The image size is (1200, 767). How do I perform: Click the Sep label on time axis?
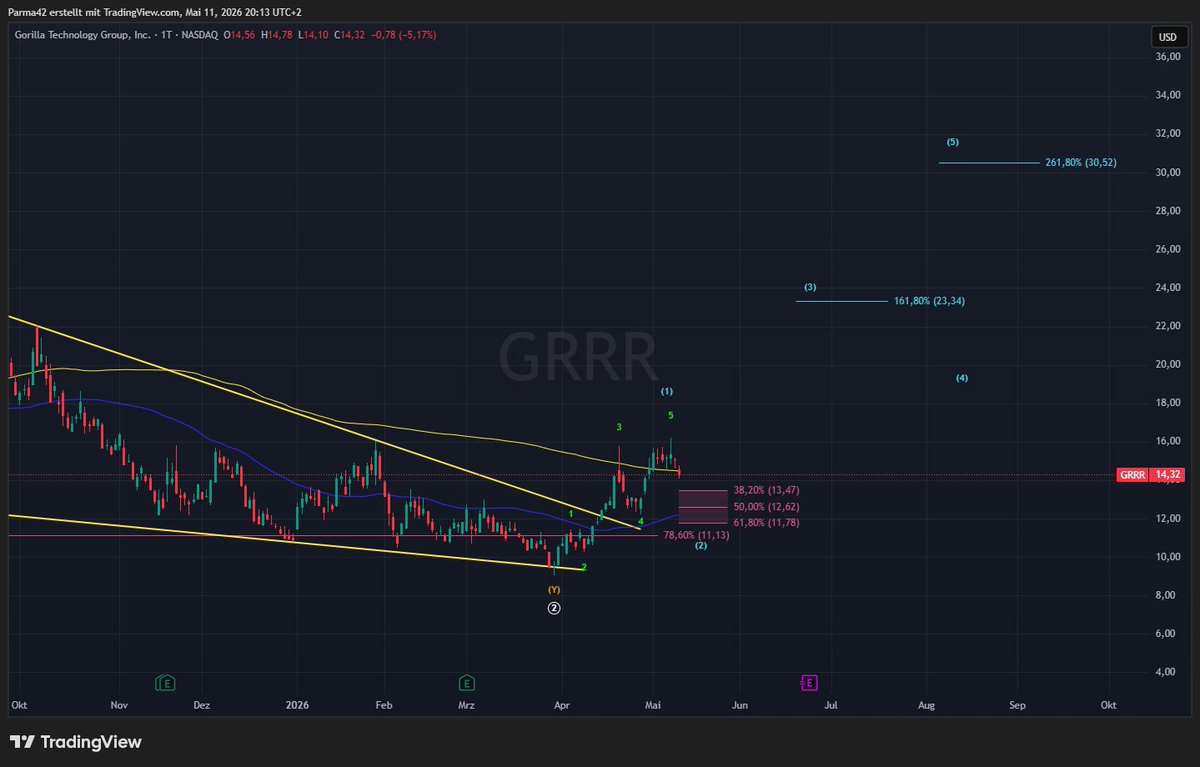pos(1017,705)
